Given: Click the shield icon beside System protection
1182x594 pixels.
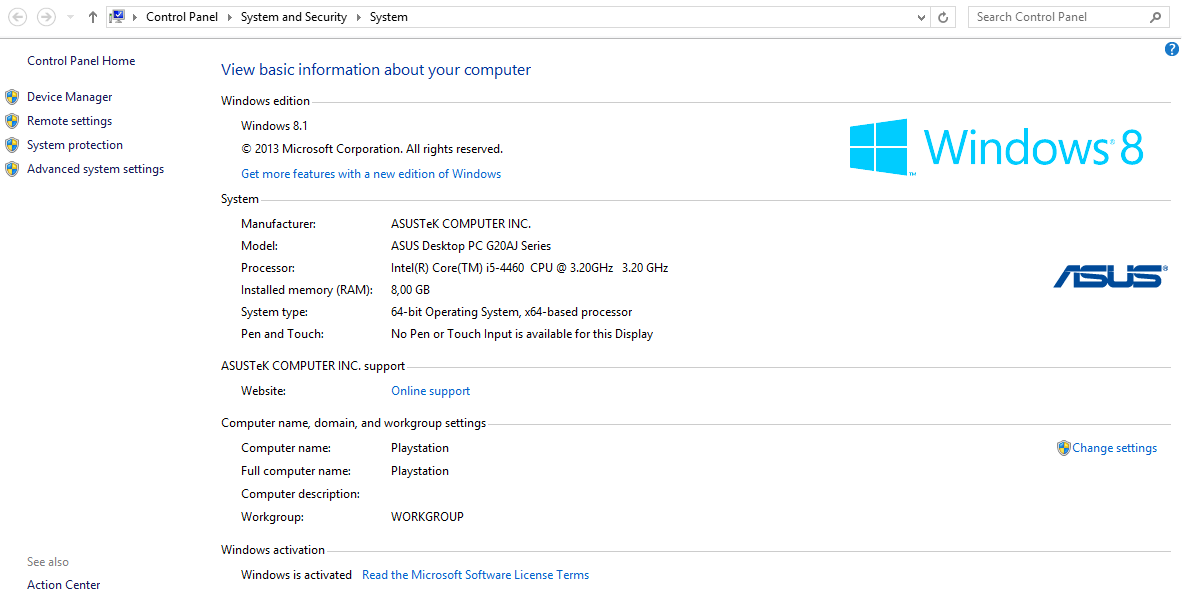Looking at the screenshot, I should coord(12,145).
